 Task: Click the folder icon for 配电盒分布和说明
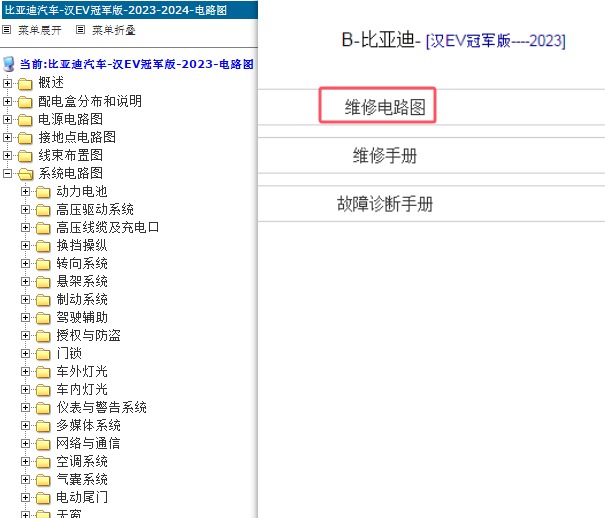(x=25, y=101)
